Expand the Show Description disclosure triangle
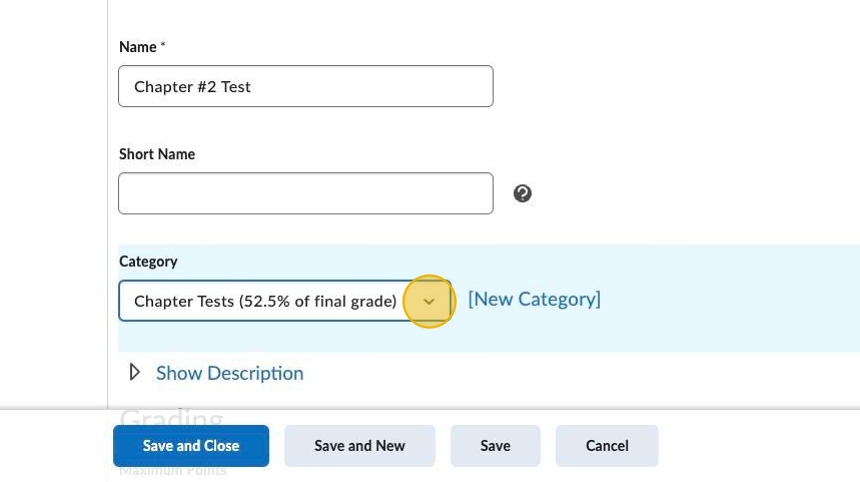The height and width of the screenshot is (482, 860). [135, 373]
